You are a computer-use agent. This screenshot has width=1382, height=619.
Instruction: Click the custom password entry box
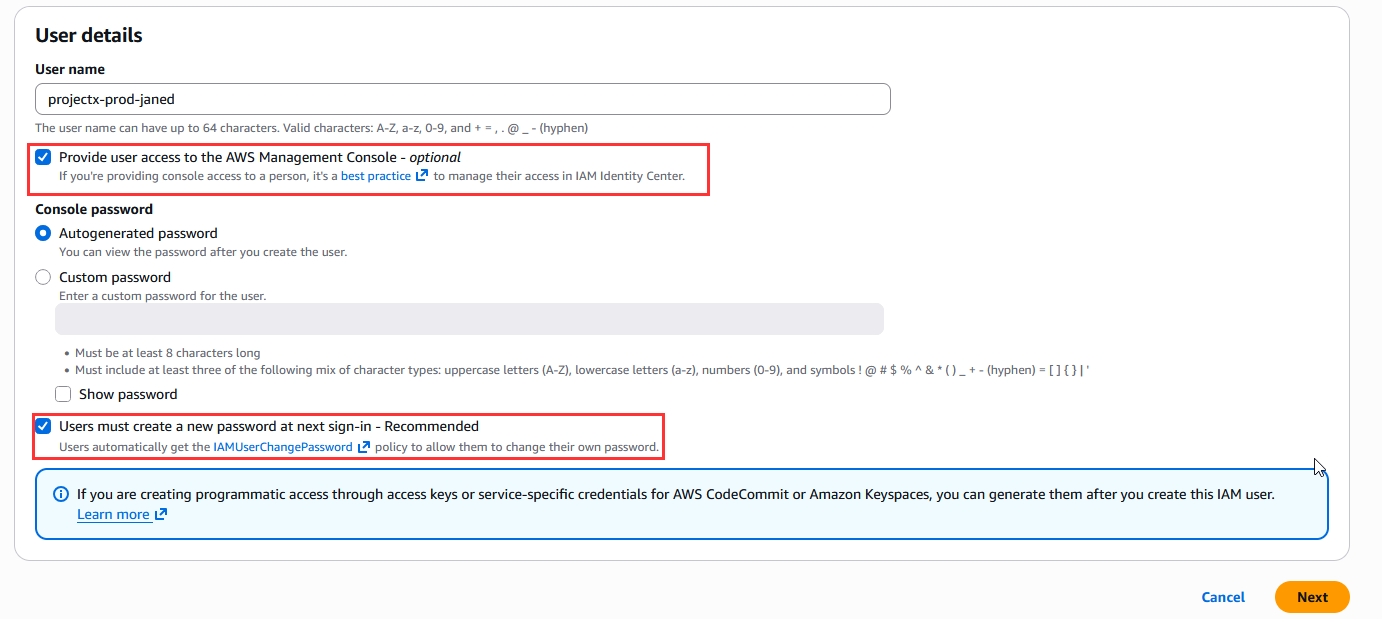pos(469,319)
